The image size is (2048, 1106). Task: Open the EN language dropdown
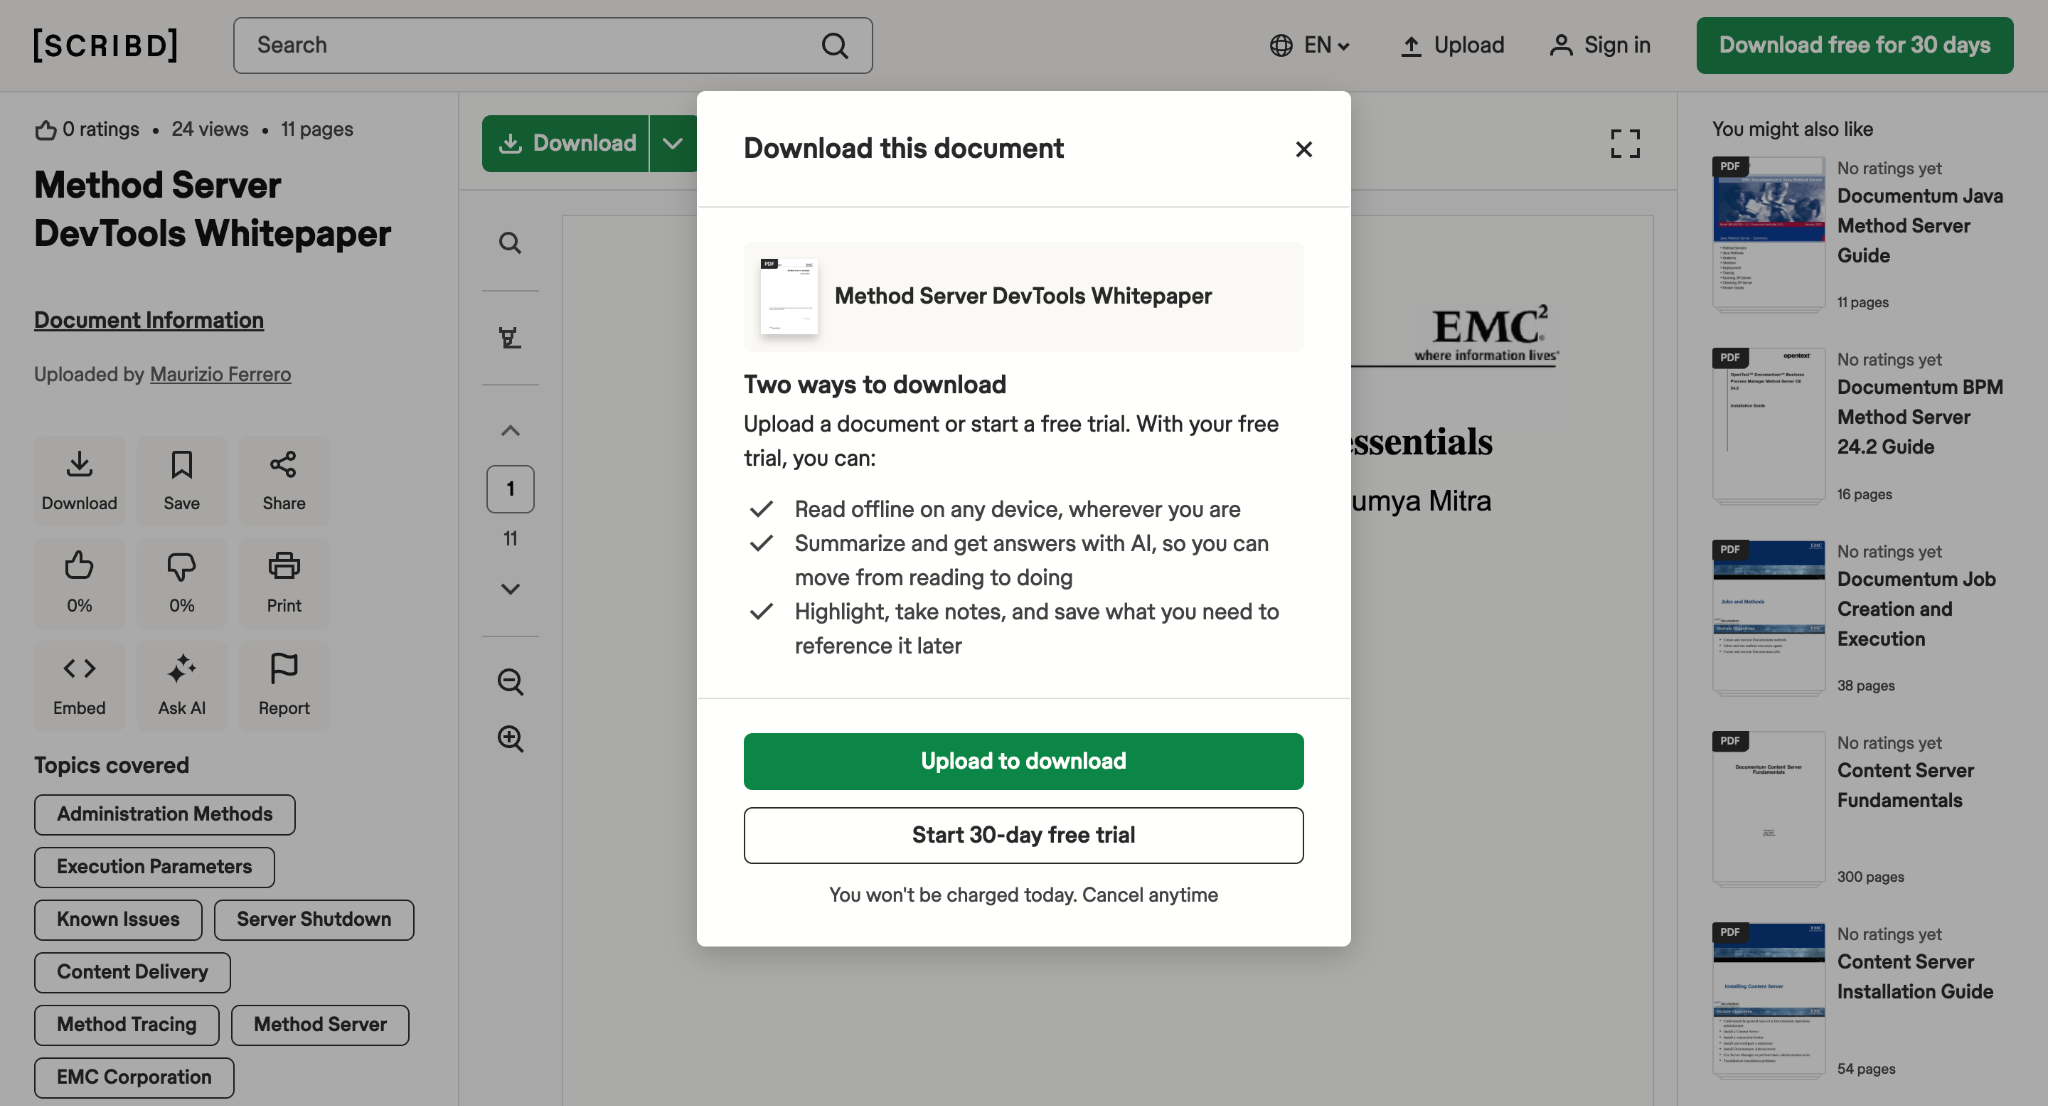(1310, 45)
